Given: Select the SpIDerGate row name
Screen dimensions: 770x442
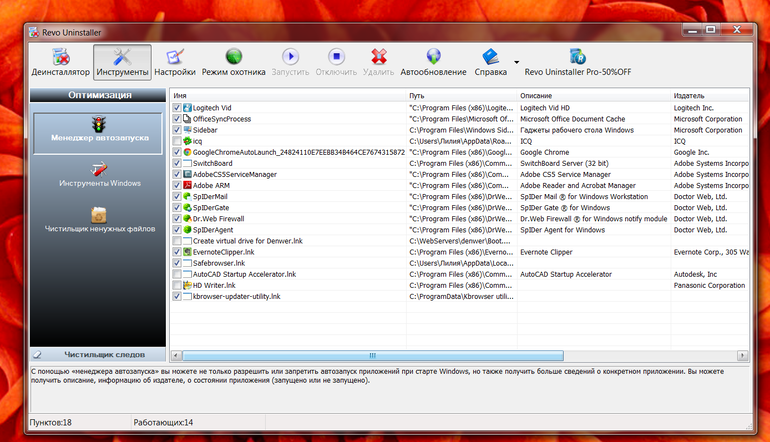Looking at the screenshot, I should 211,208.
